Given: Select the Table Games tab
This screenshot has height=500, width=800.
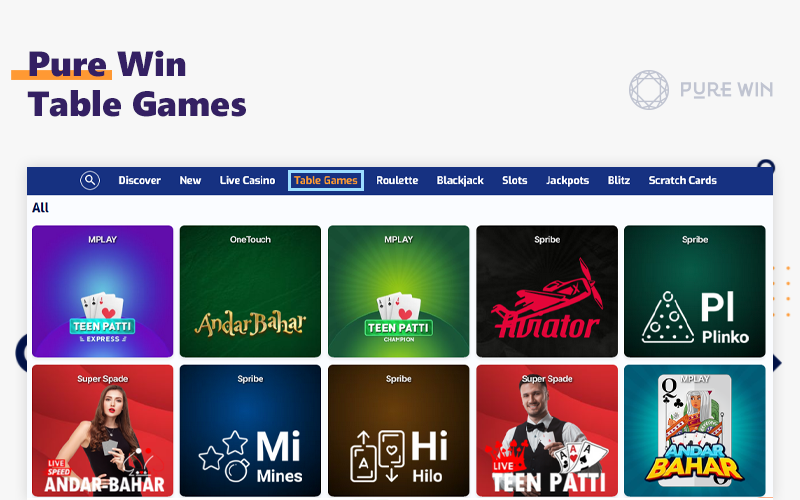Looking at the screenshot, I should tap(326, 180).
